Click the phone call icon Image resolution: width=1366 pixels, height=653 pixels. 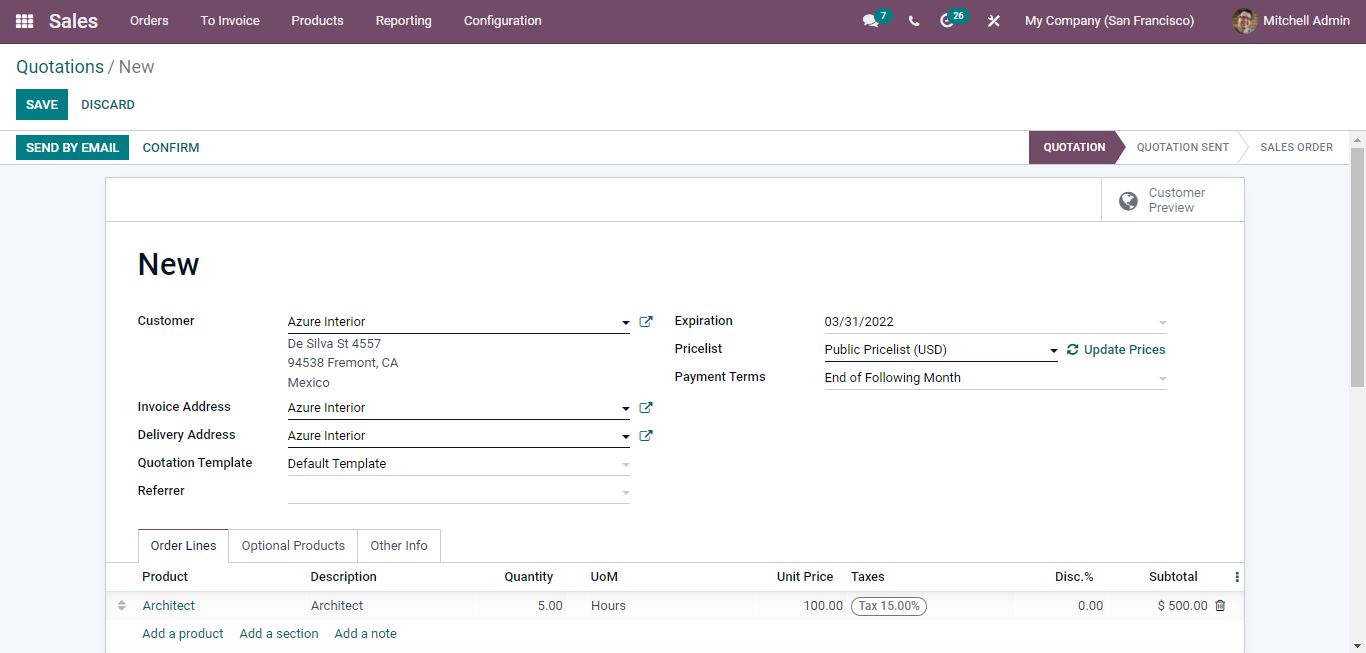pos(914,21)
